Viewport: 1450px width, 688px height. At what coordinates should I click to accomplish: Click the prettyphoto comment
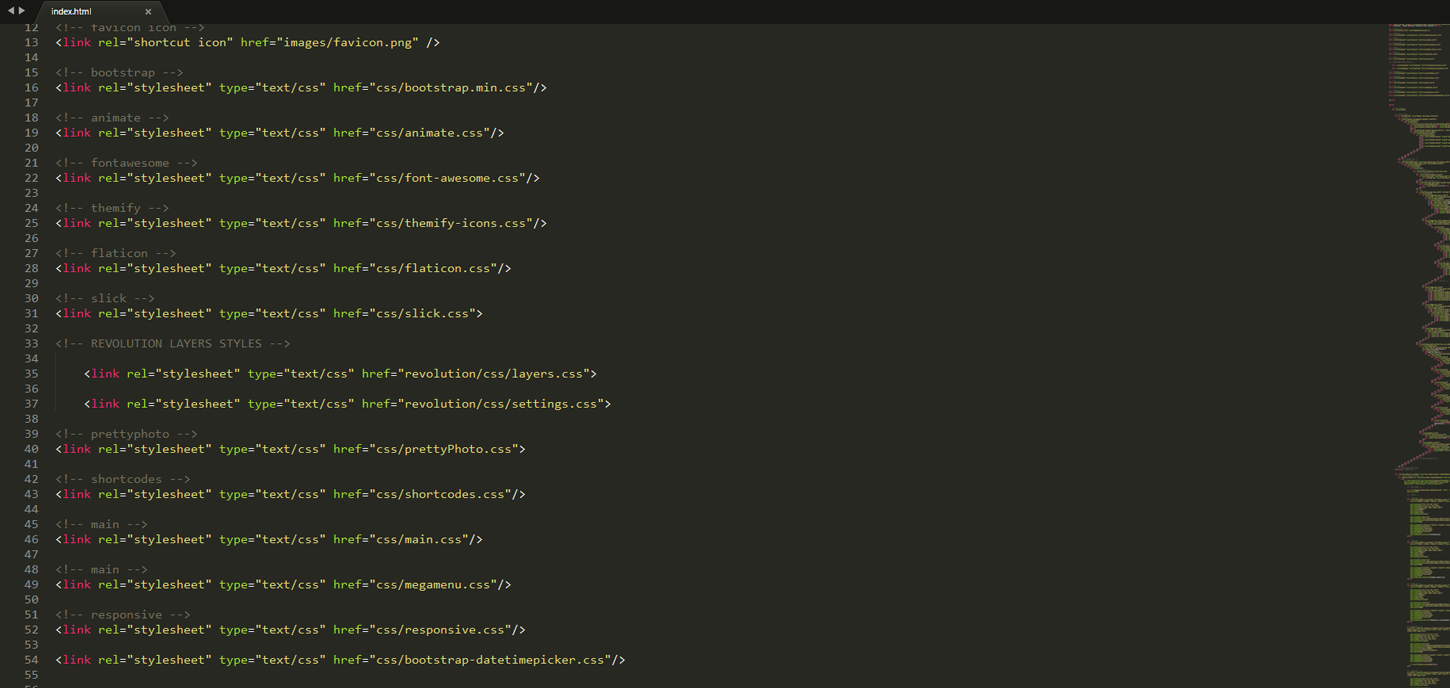127,434
